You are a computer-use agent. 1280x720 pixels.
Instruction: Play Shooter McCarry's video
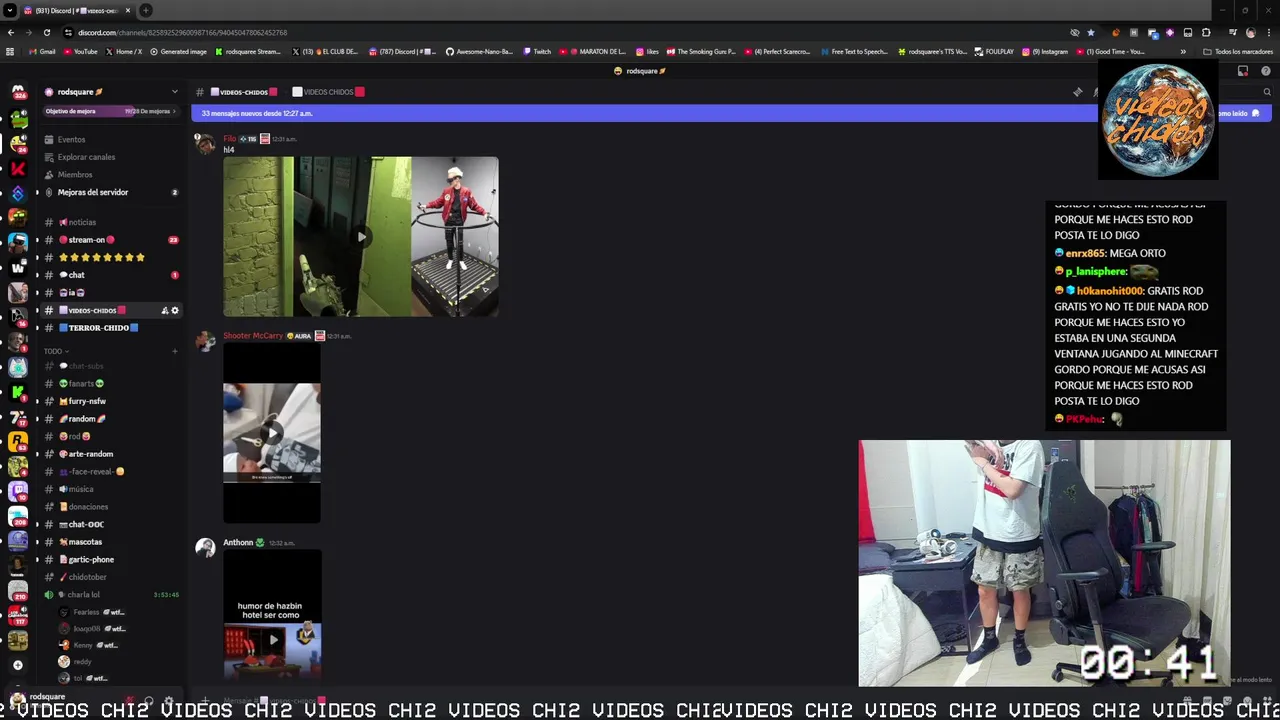pyautogui.click(x=272, y=433)
